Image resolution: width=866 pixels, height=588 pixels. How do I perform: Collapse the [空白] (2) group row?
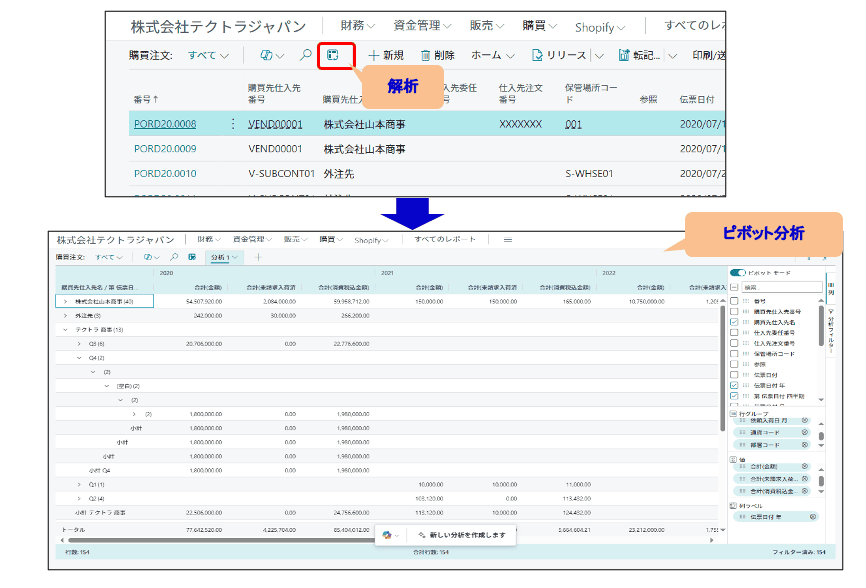(x=107, y=386)
